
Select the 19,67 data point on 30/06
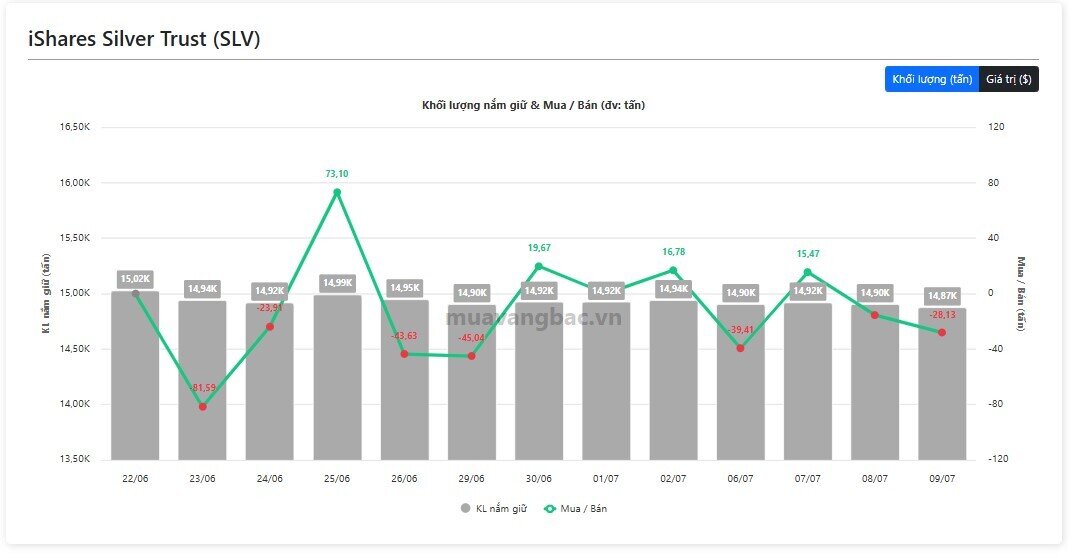coord(538,266)
